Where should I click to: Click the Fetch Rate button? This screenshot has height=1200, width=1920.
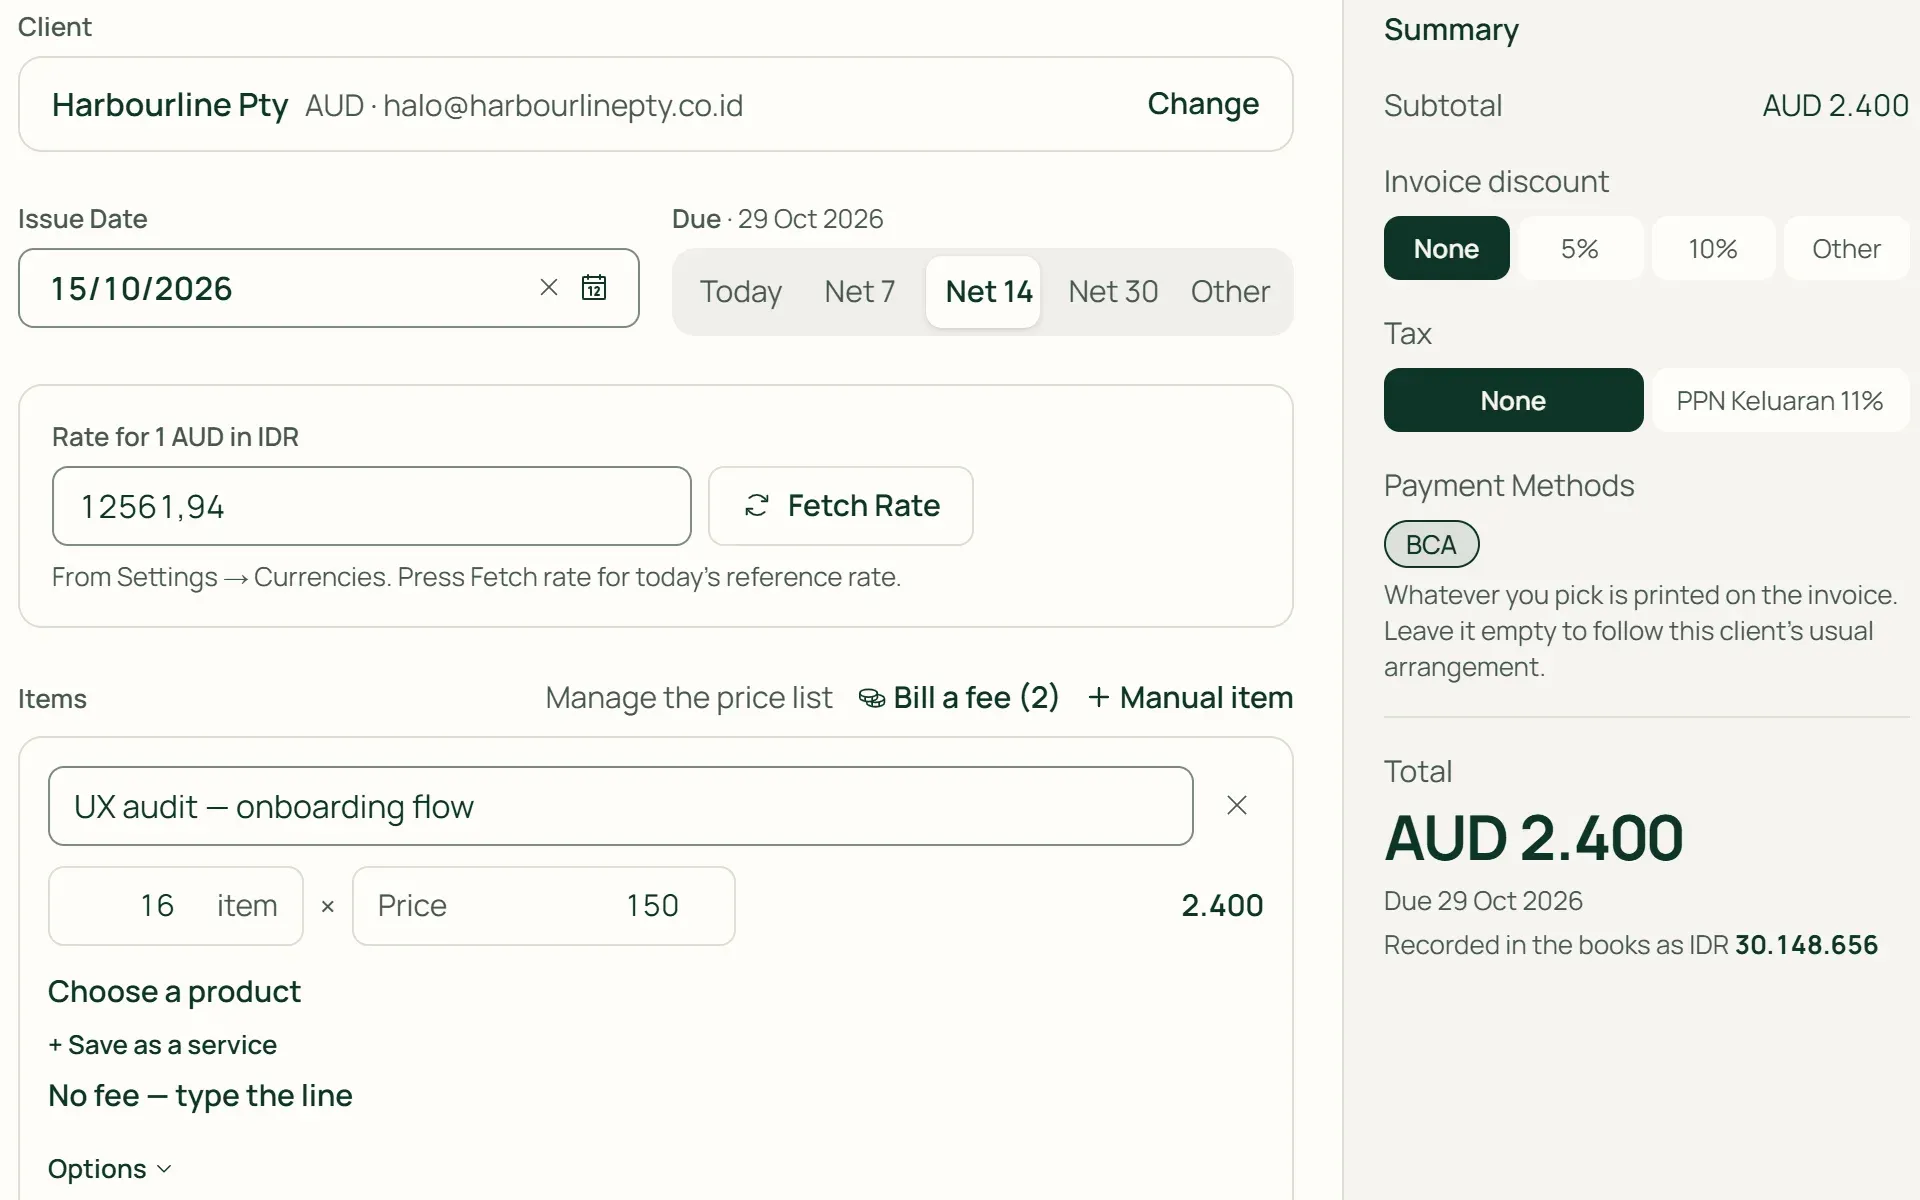tap(841, 506)
